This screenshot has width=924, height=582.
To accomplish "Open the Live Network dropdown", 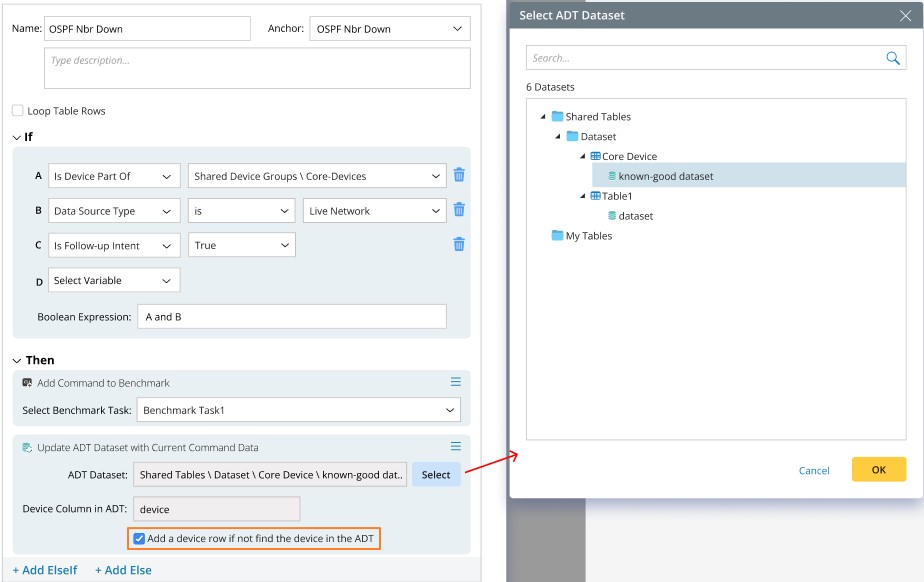I will coord(374,211).
